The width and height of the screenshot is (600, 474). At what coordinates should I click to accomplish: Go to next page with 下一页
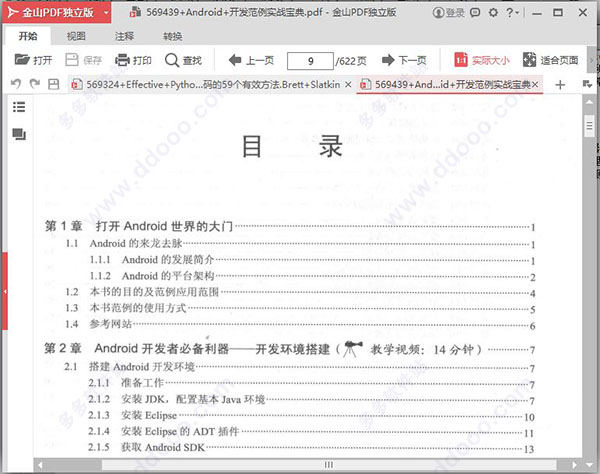point(404,60)
